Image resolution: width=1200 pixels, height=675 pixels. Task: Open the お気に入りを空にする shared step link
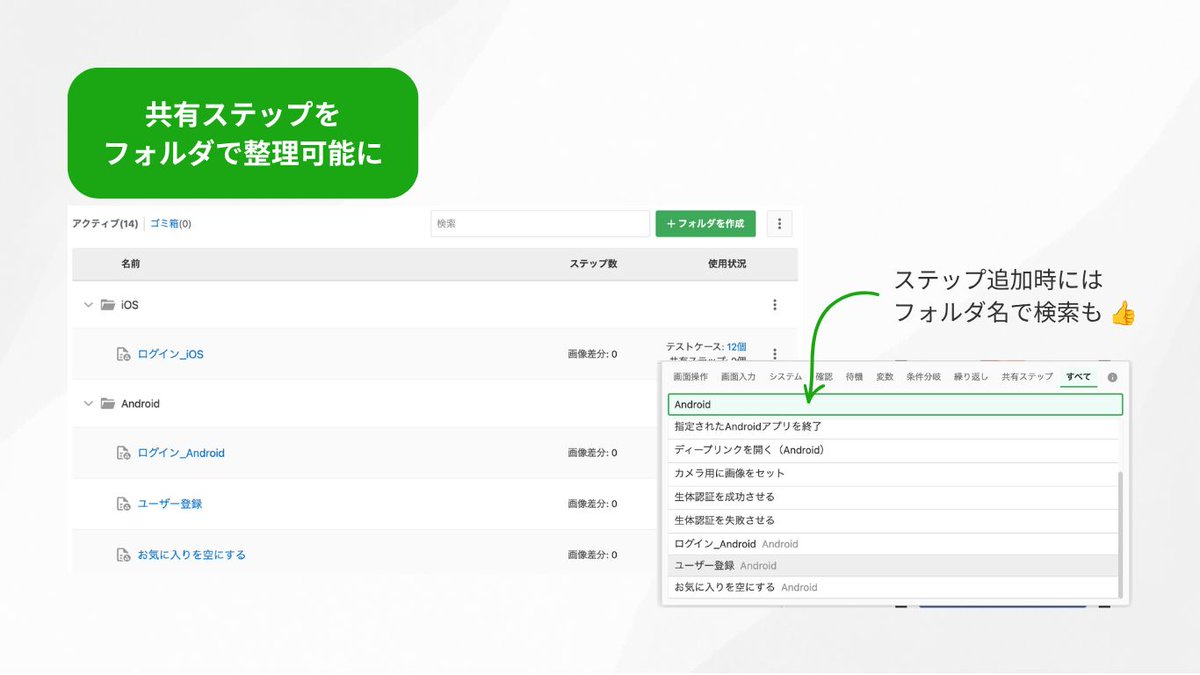[x=191, y=555]
